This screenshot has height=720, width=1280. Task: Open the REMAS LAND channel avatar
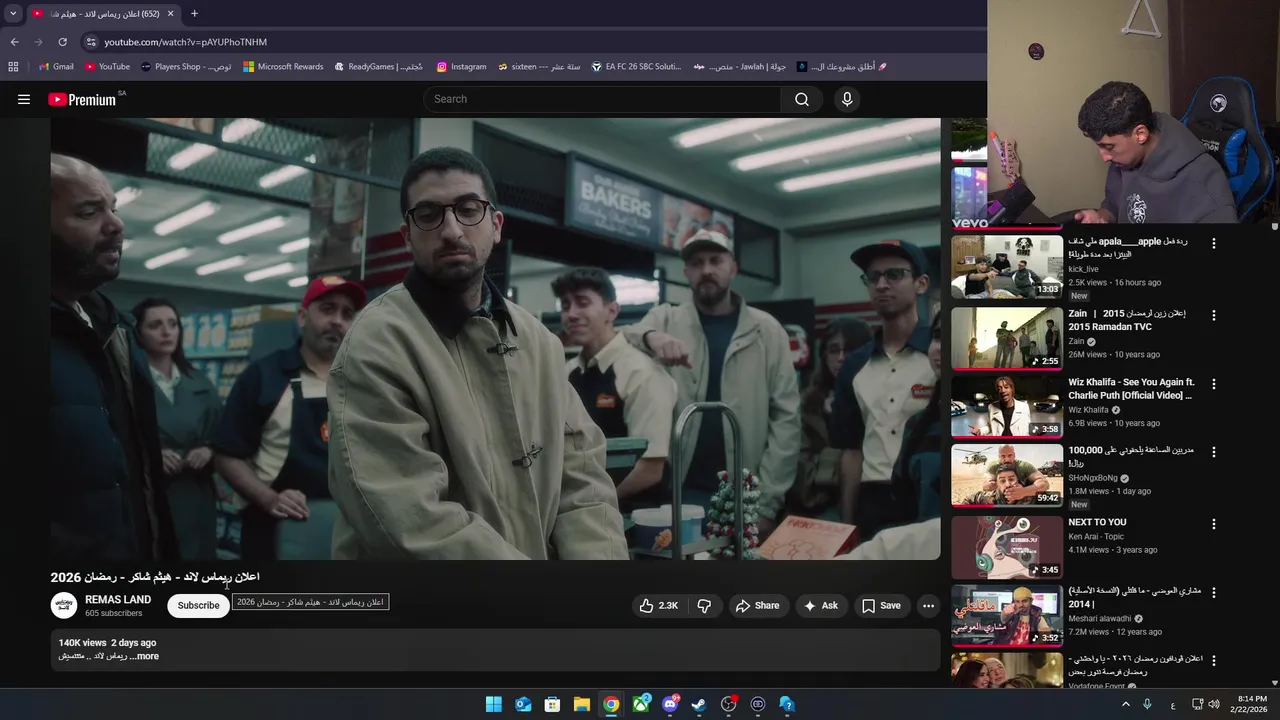pyautogui.click(x=64, y=605)
